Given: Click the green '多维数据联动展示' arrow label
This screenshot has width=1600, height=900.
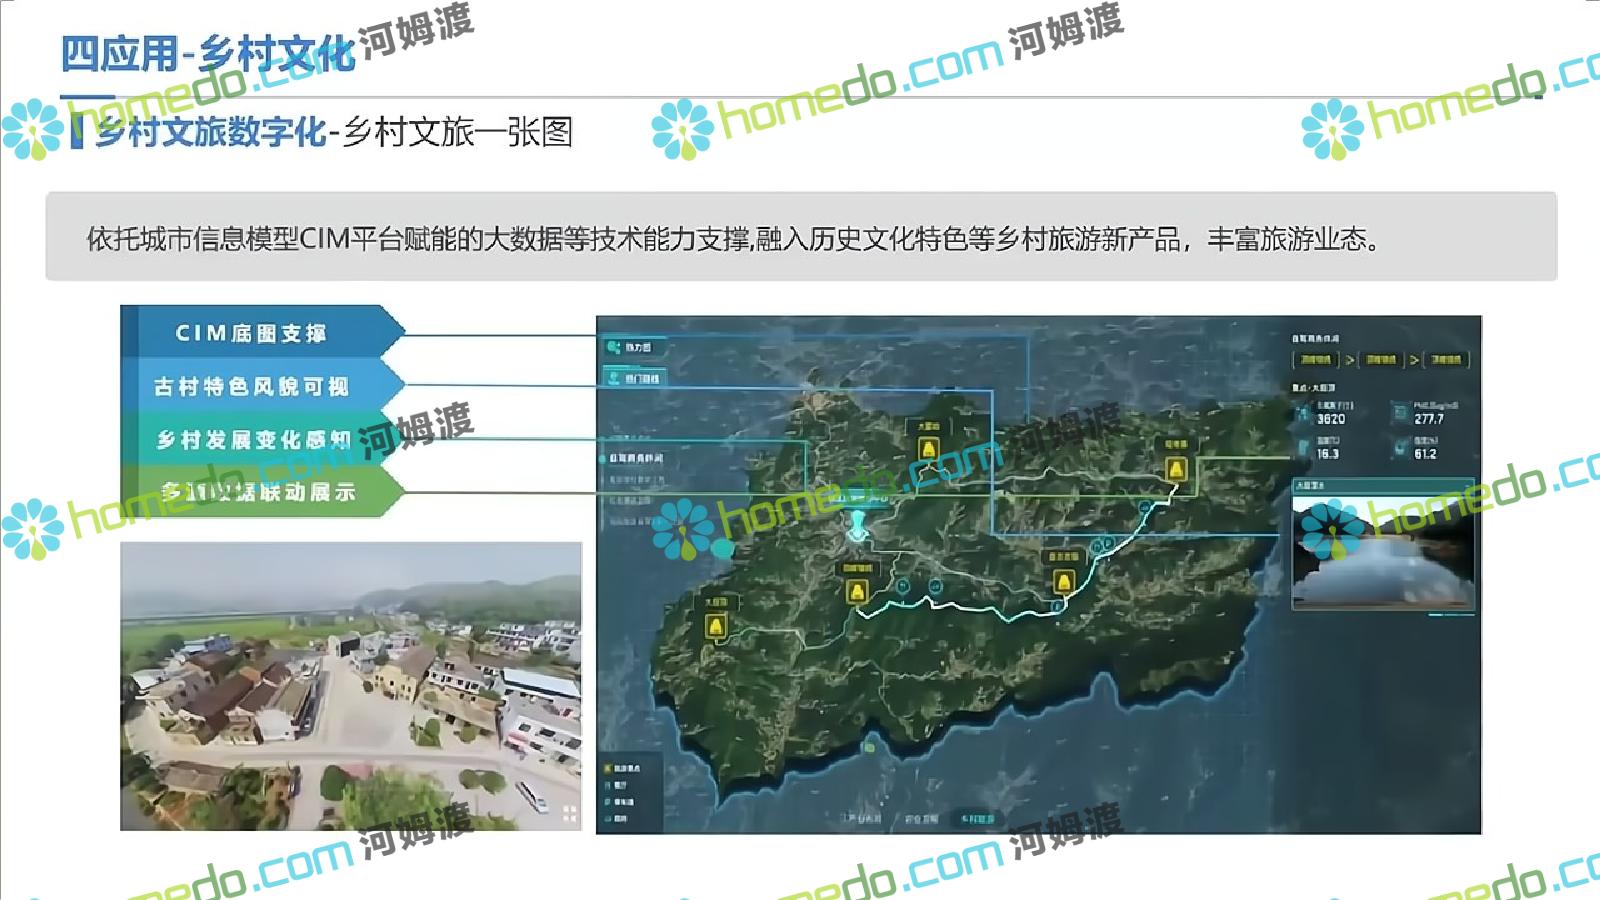Looking at the screenshot, I should (257, 492).
